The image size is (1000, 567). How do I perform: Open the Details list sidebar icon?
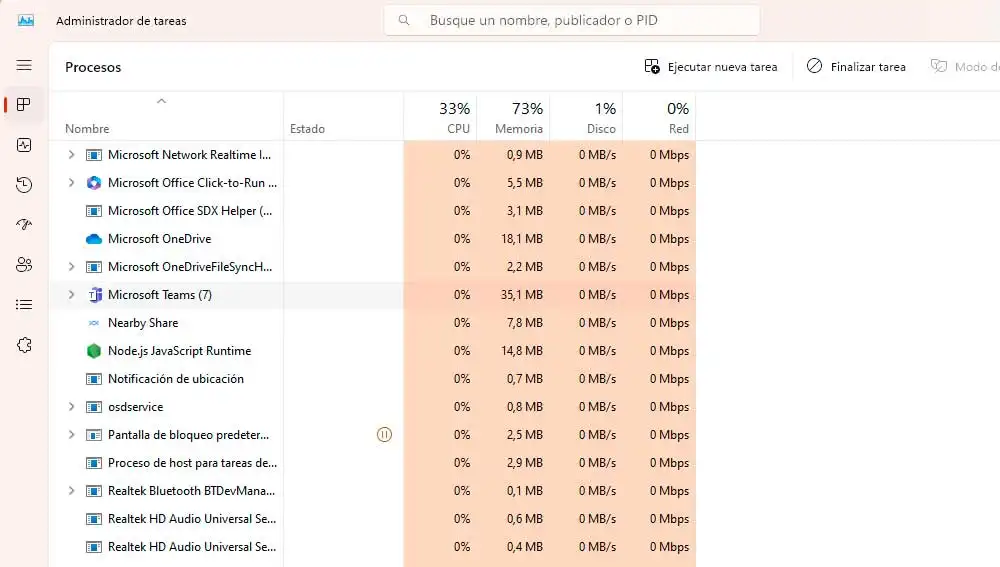(24, 305)
